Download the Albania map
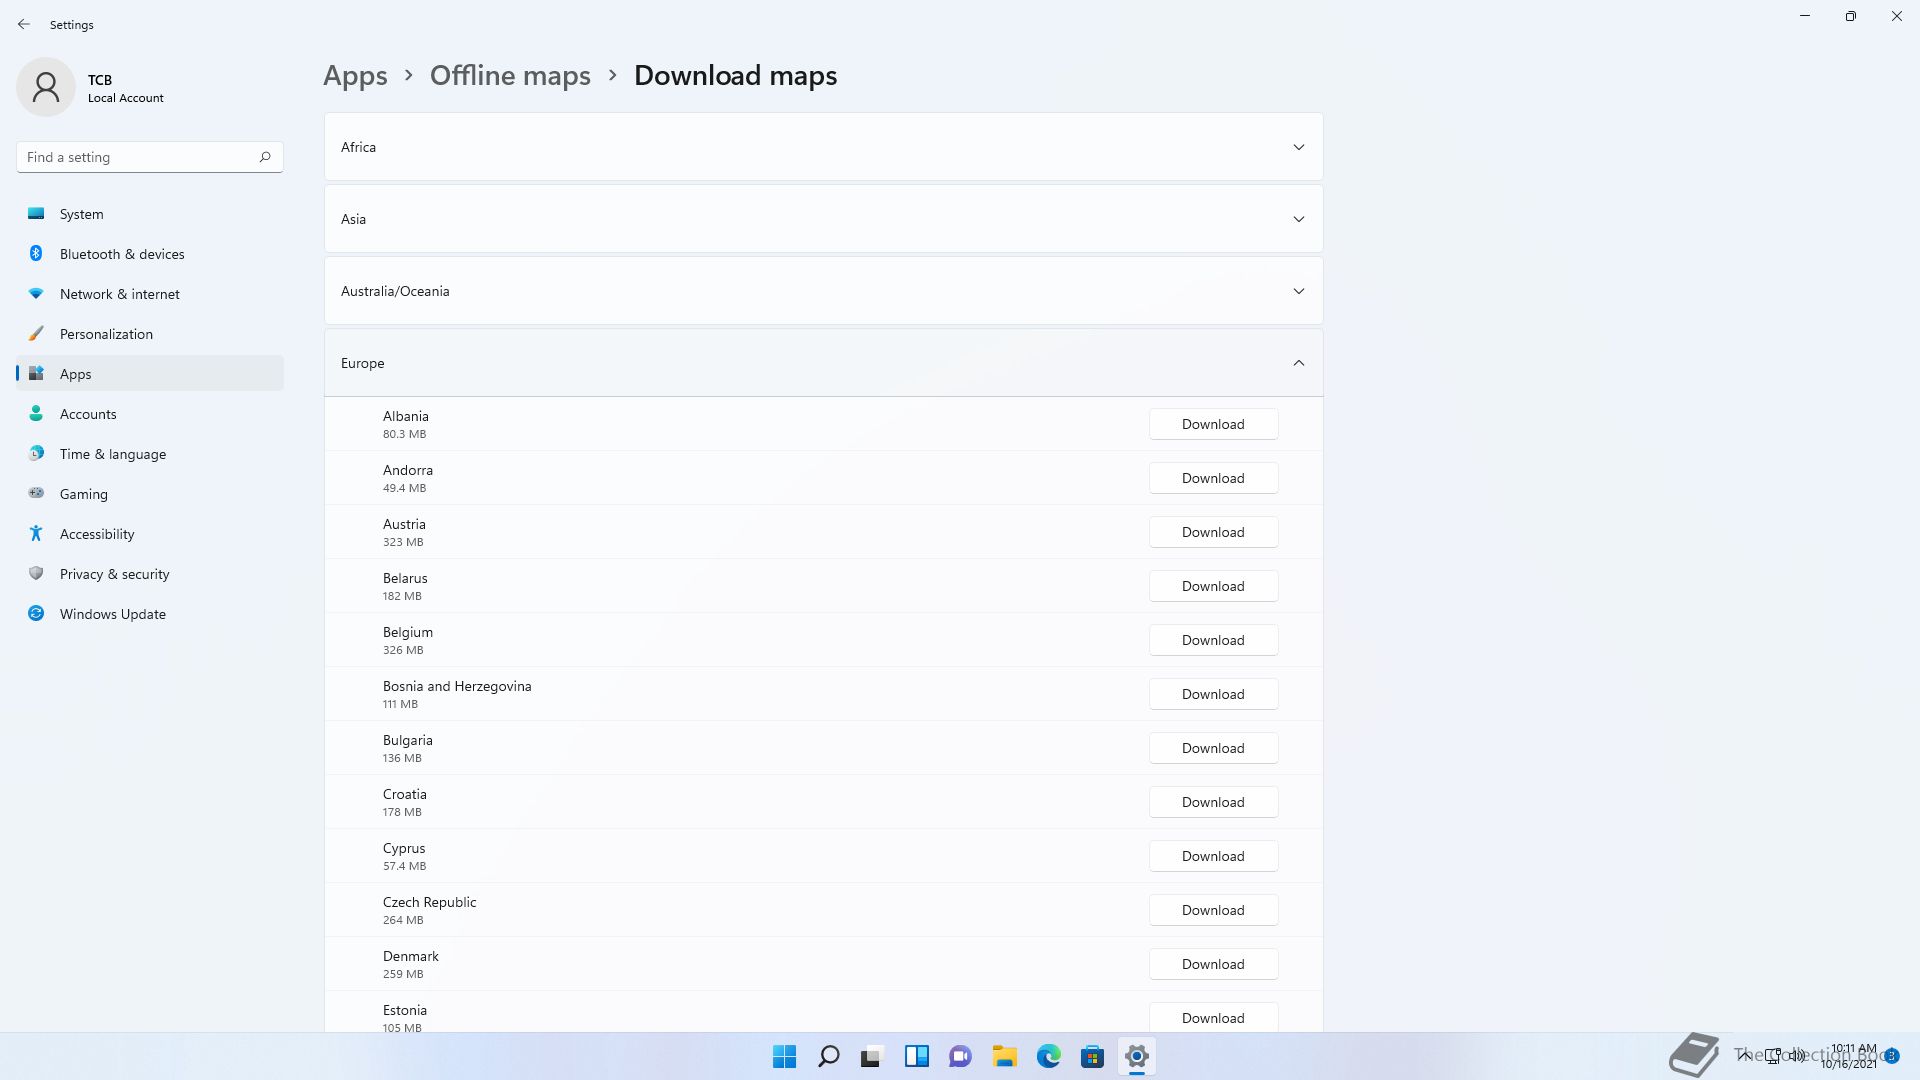This screenshot has width=1920, height=1080. [1212, 424]
